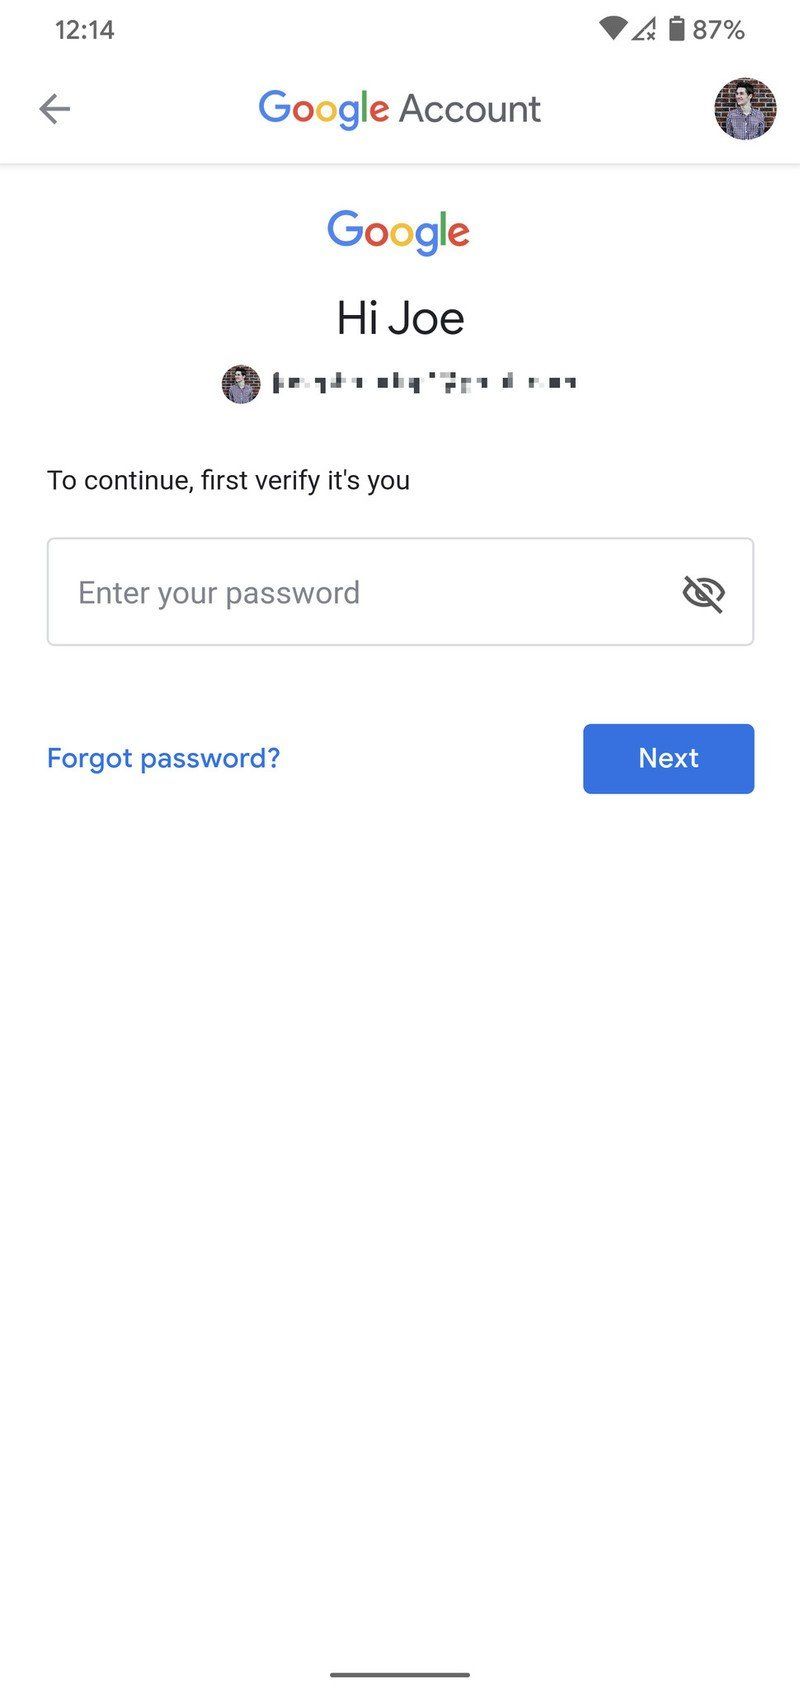The width and height of the screenshot is (800, 1689).
Task: Open the Forgot password link
Action: tap(163, 758)
